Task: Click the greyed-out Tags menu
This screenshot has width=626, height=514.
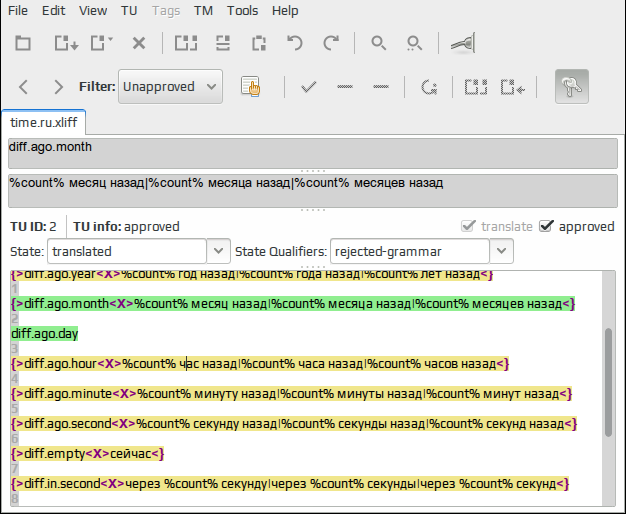Action: (166, 10)
